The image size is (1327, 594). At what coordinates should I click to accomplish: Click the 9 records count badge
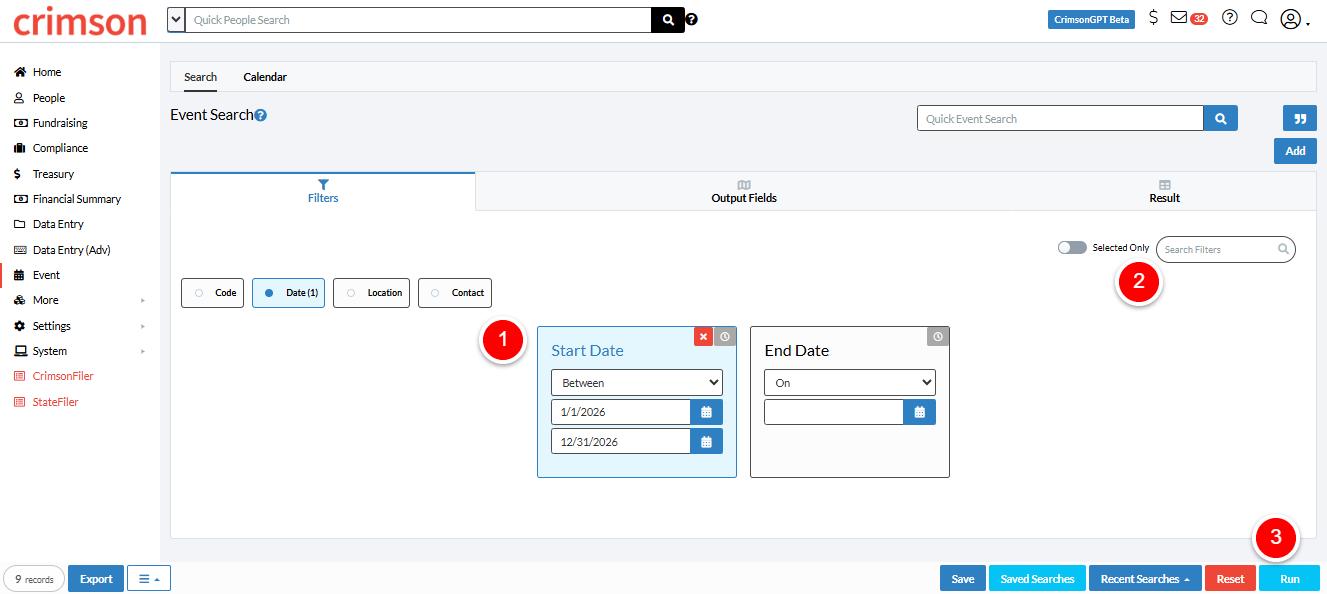click(34, 579)
